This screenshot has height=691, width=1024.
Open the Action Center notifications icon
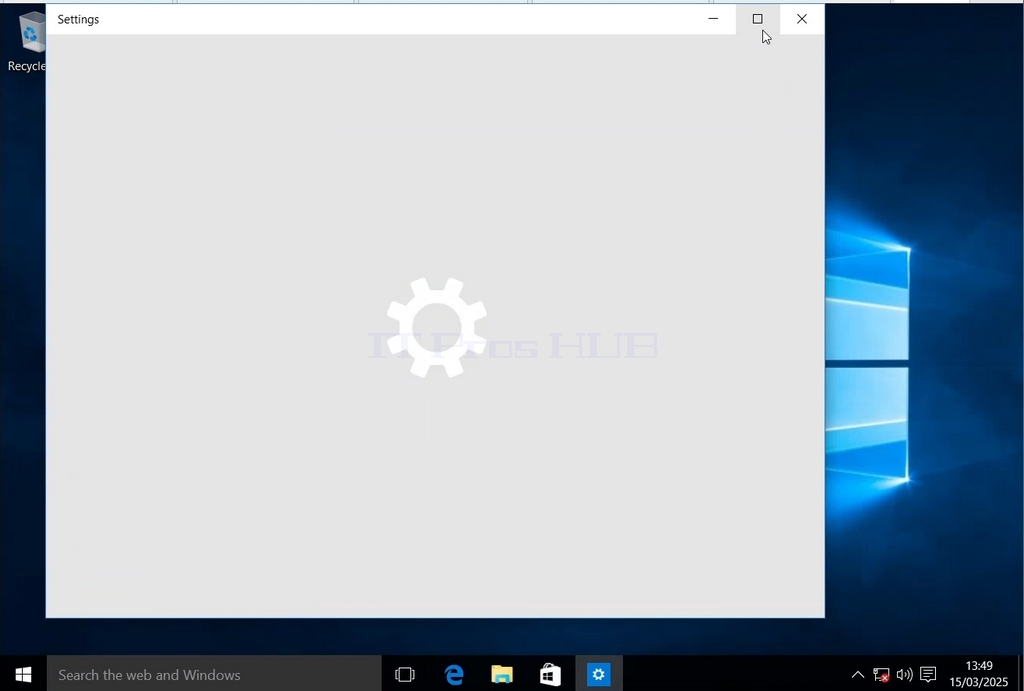(x=928, y=675)
